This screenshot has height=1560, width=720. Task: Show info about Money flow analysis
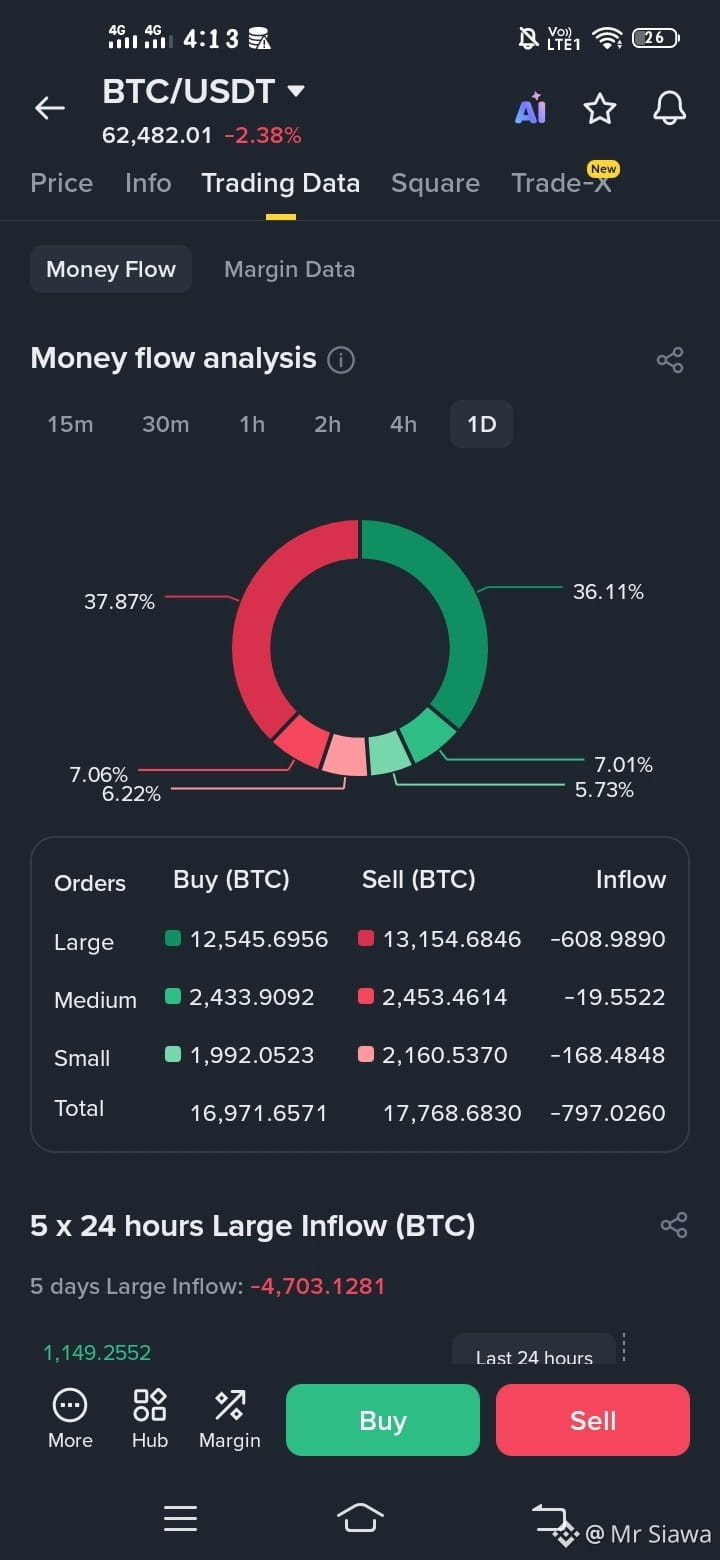341,360
